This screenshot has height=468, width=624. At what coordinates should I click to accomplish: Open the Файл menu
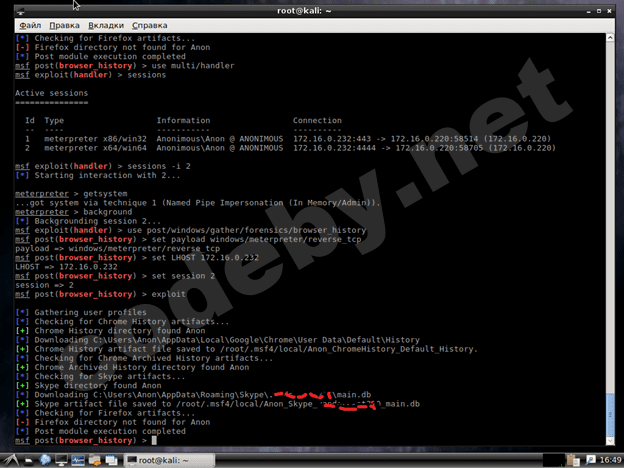click(x=30, y=25)
